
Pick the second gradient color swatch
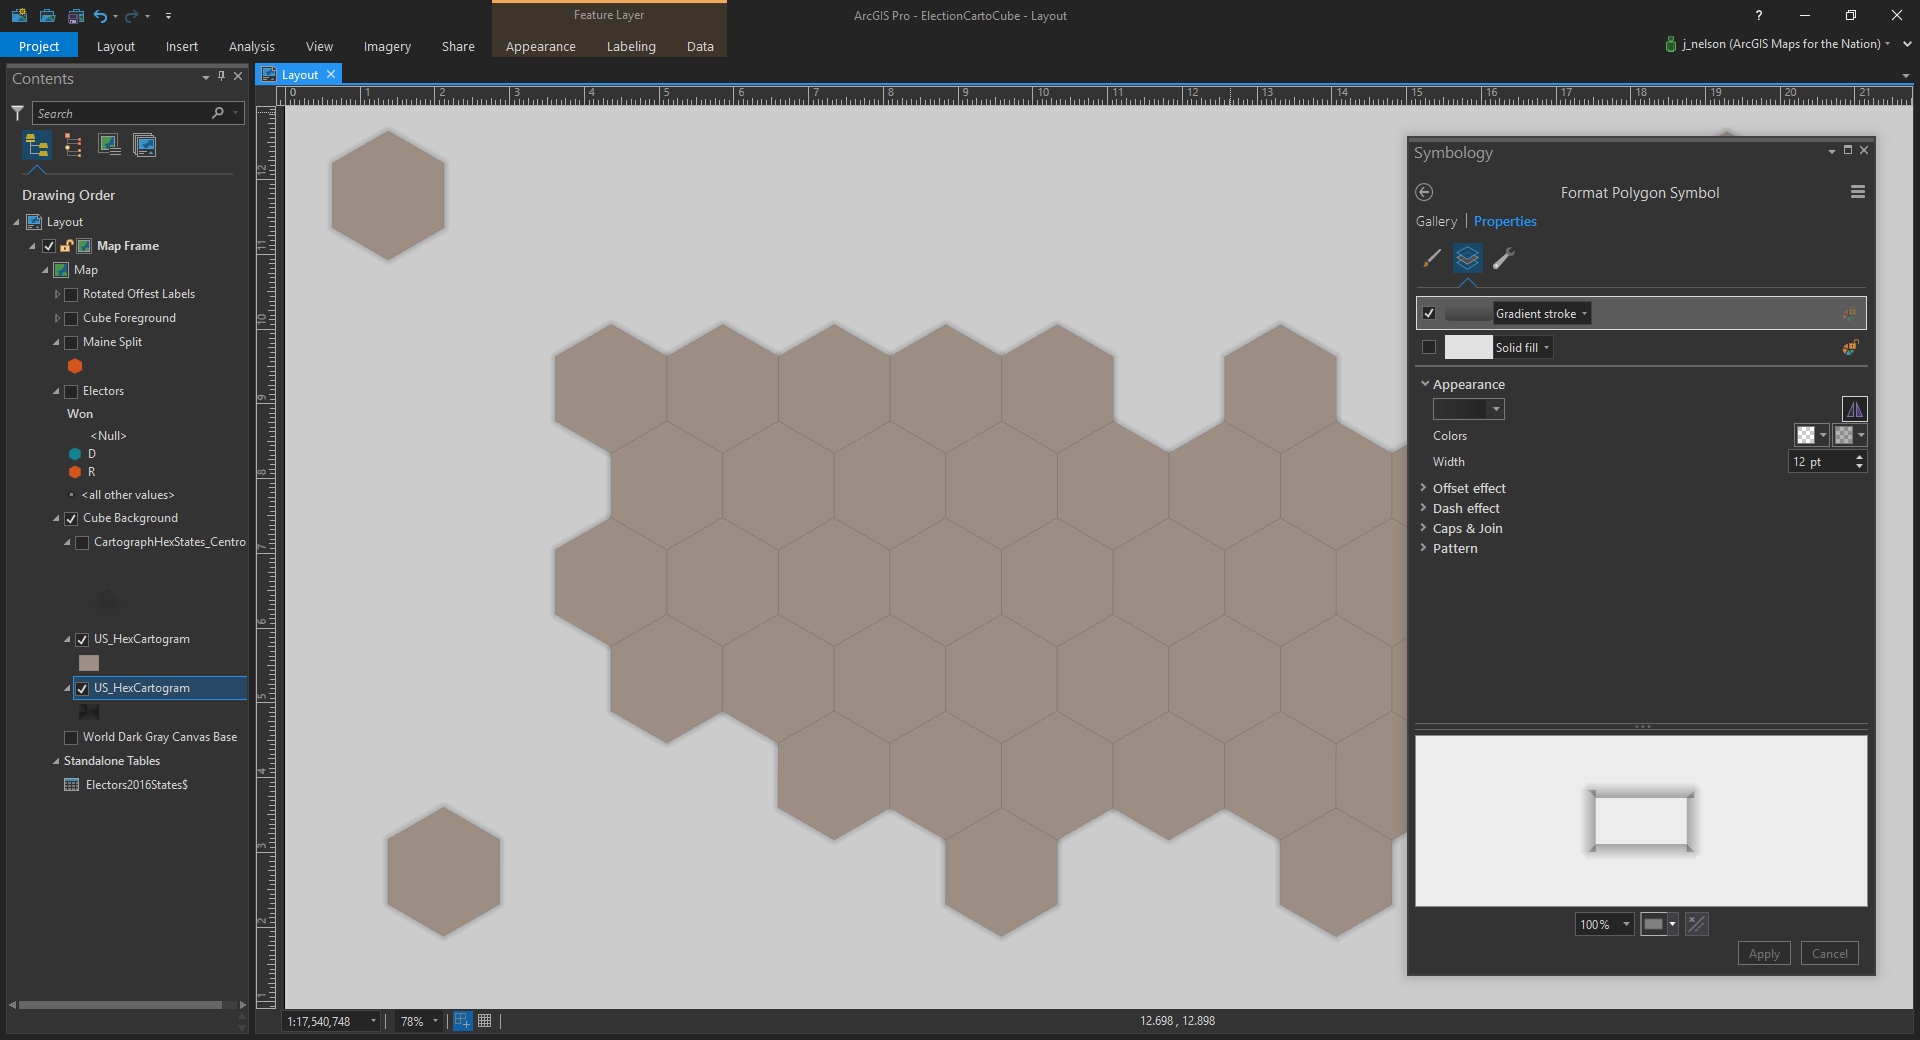(x=1849, y=435)
